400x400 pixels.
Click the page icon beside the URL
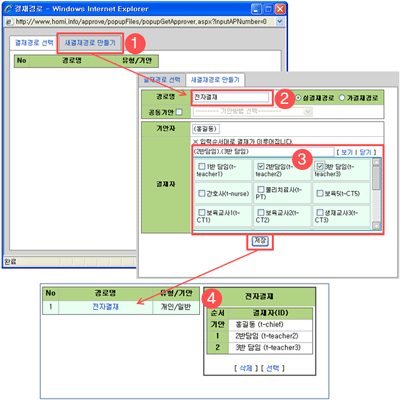coord(9,22)
